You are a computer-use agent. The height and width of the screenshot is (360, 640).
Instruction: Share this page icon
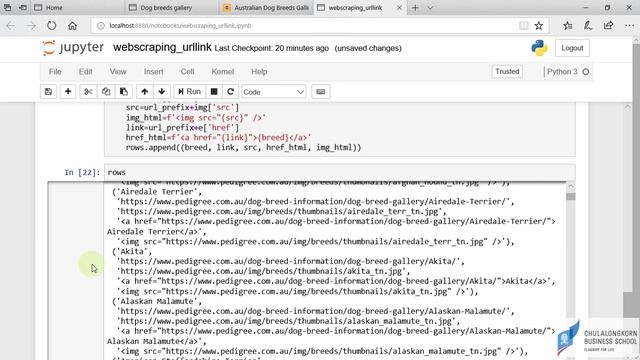(608, 26)
